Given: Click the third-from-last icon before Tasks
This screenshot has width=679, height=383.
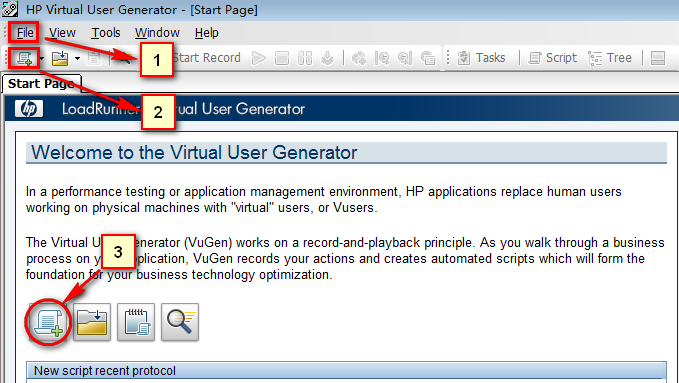Looking at the screenshot, I should 382,58.
